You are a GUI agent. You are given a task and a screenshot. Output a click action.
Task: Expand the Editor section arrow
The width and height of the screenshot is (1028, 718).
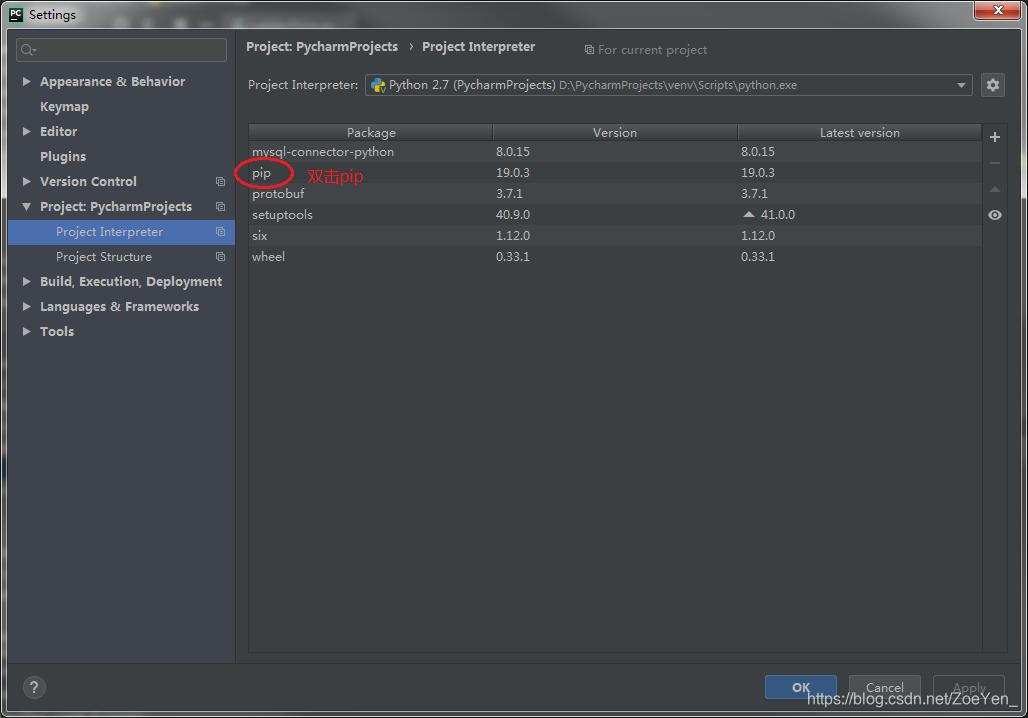[26, 131]
